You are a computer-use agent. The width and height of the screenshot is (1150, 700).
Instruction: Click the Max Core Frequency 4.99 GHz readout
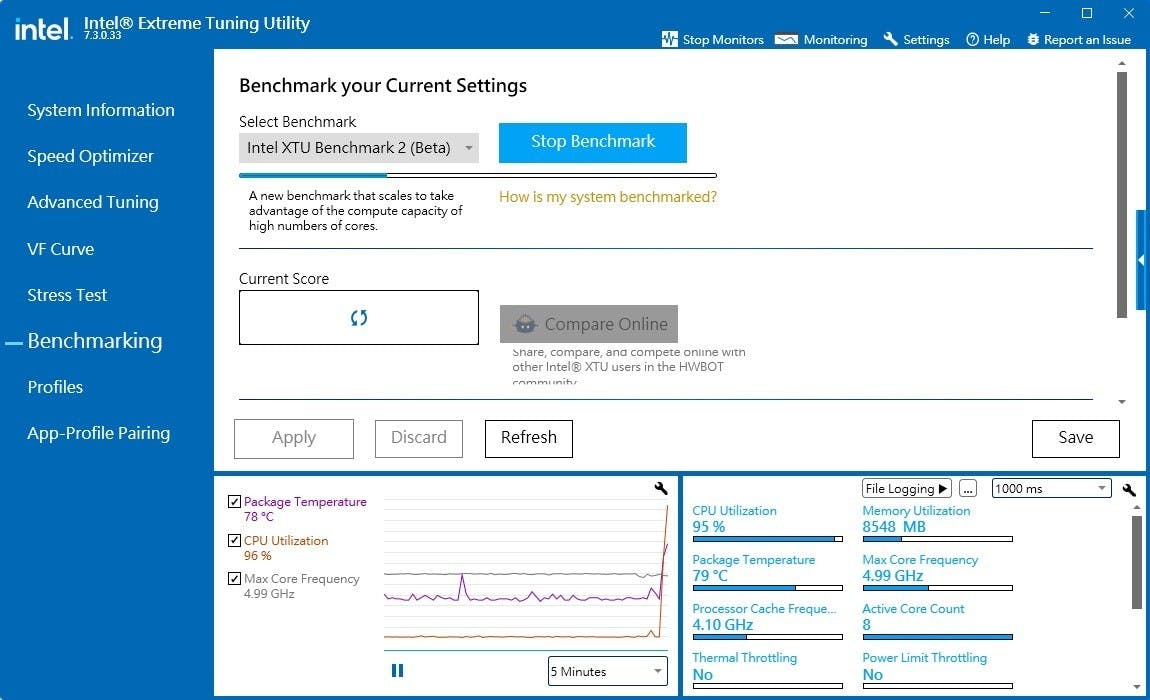click(893, 576)
